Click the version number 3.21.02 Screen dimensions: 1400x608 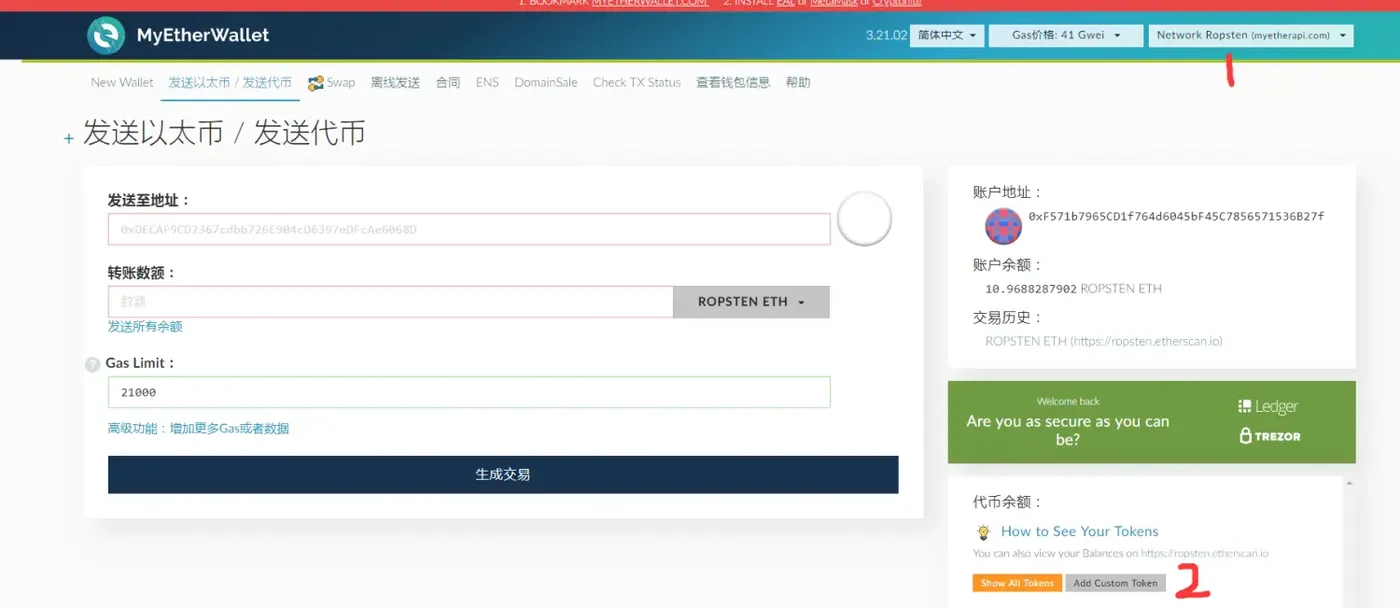(886, 35)
